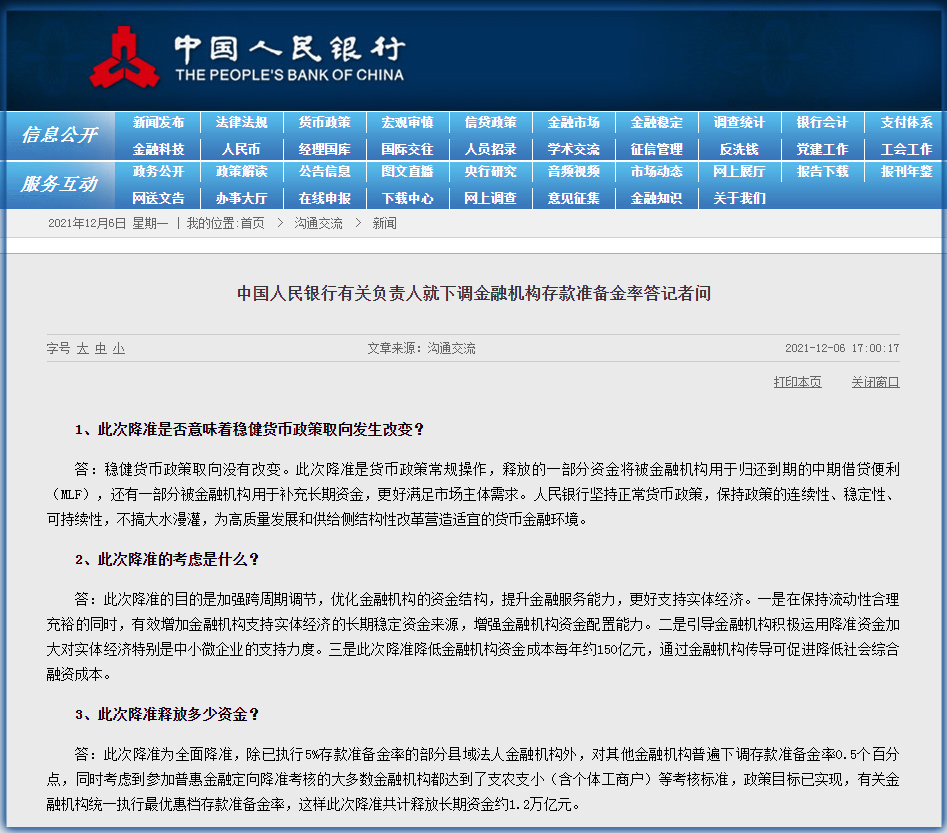Click the 信息公开 section header
The width and height of the screenshot is (947, 833).
tap(59, 135)
